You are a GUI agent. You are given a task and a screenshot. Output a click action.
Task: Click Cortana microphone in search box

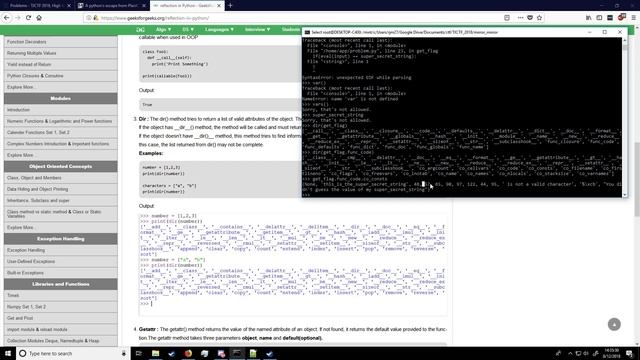[124, 353]
